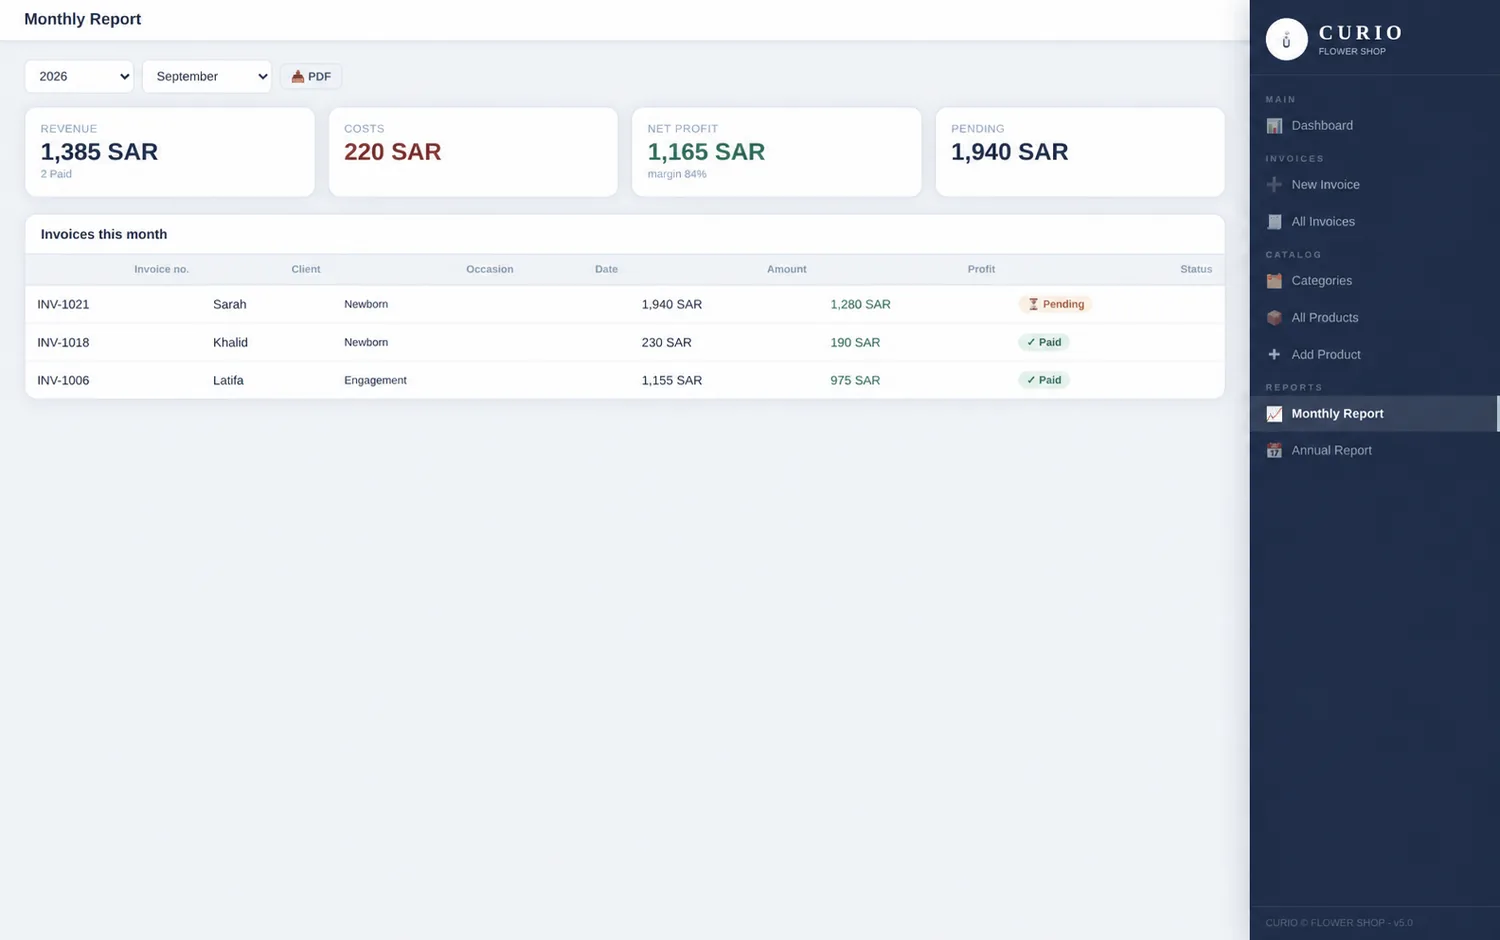Export the report with the PDF button

click(311, 77)
